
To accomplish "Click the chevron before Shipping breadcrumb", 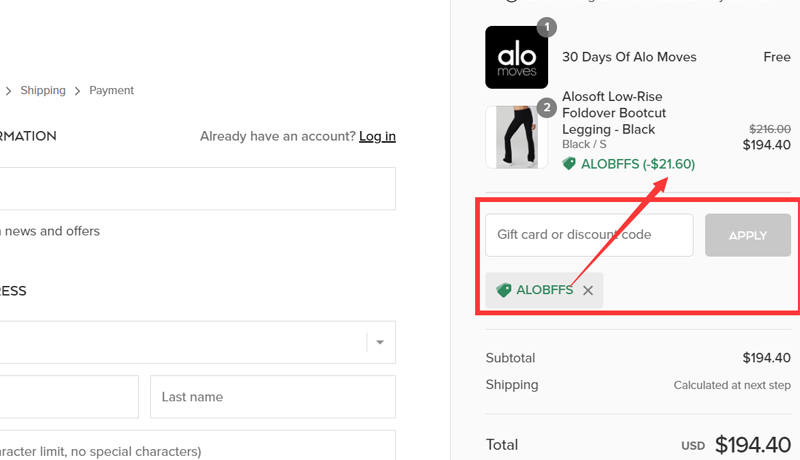I will (9, 91).
